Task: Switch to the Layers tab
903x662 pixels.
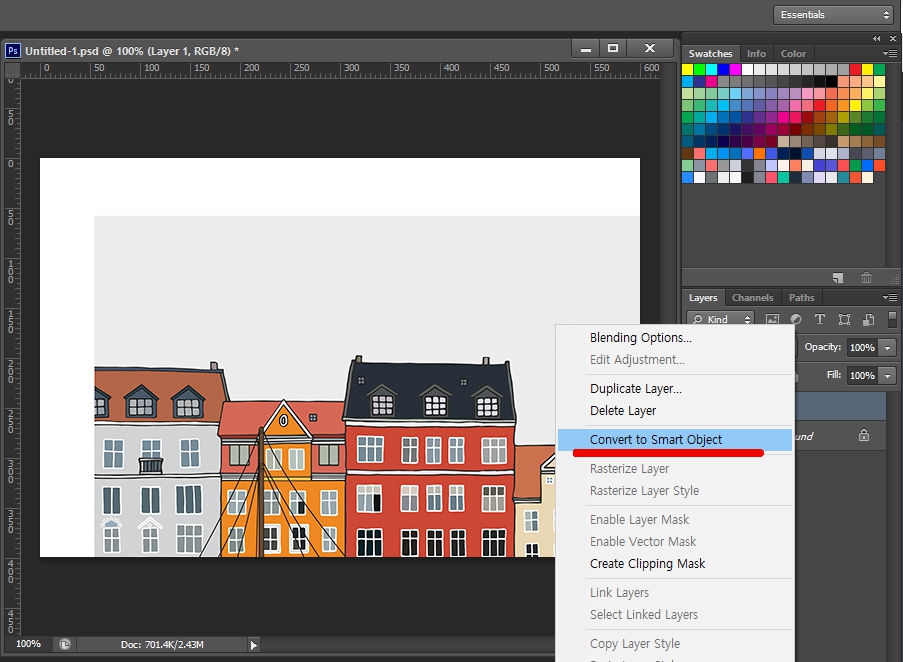Action: (x=703, y=298)
